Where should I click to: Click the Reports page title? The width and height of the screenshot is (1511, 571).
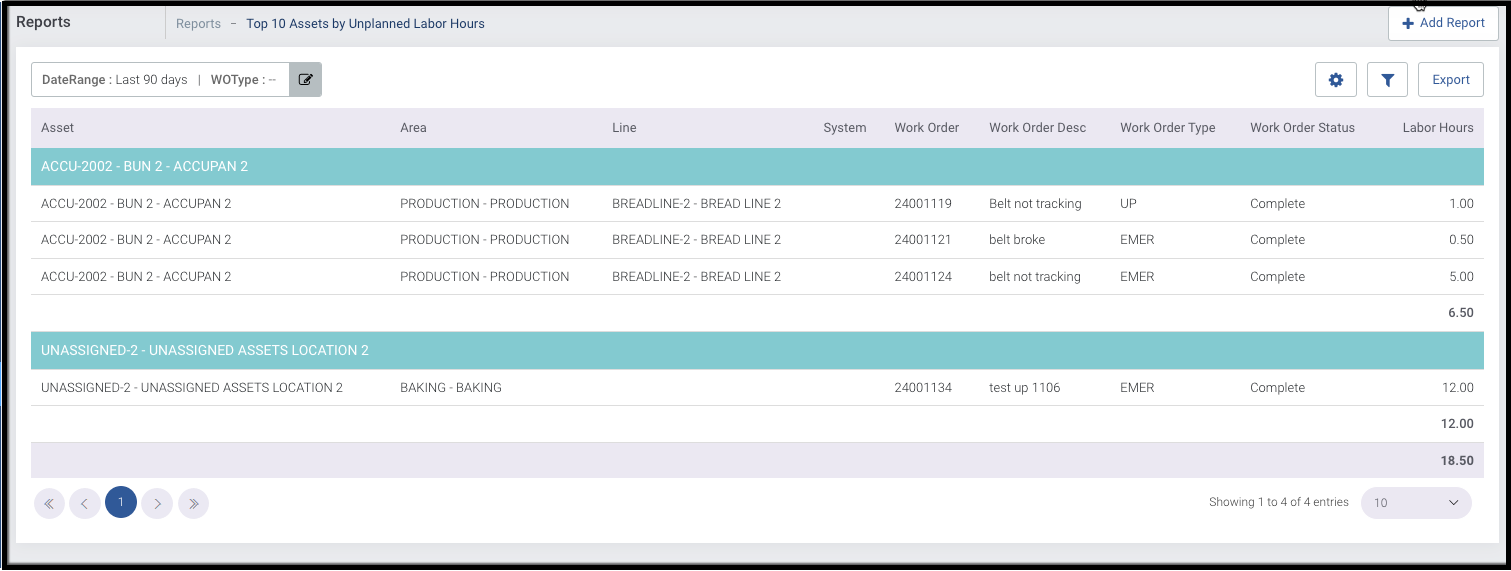43,22
